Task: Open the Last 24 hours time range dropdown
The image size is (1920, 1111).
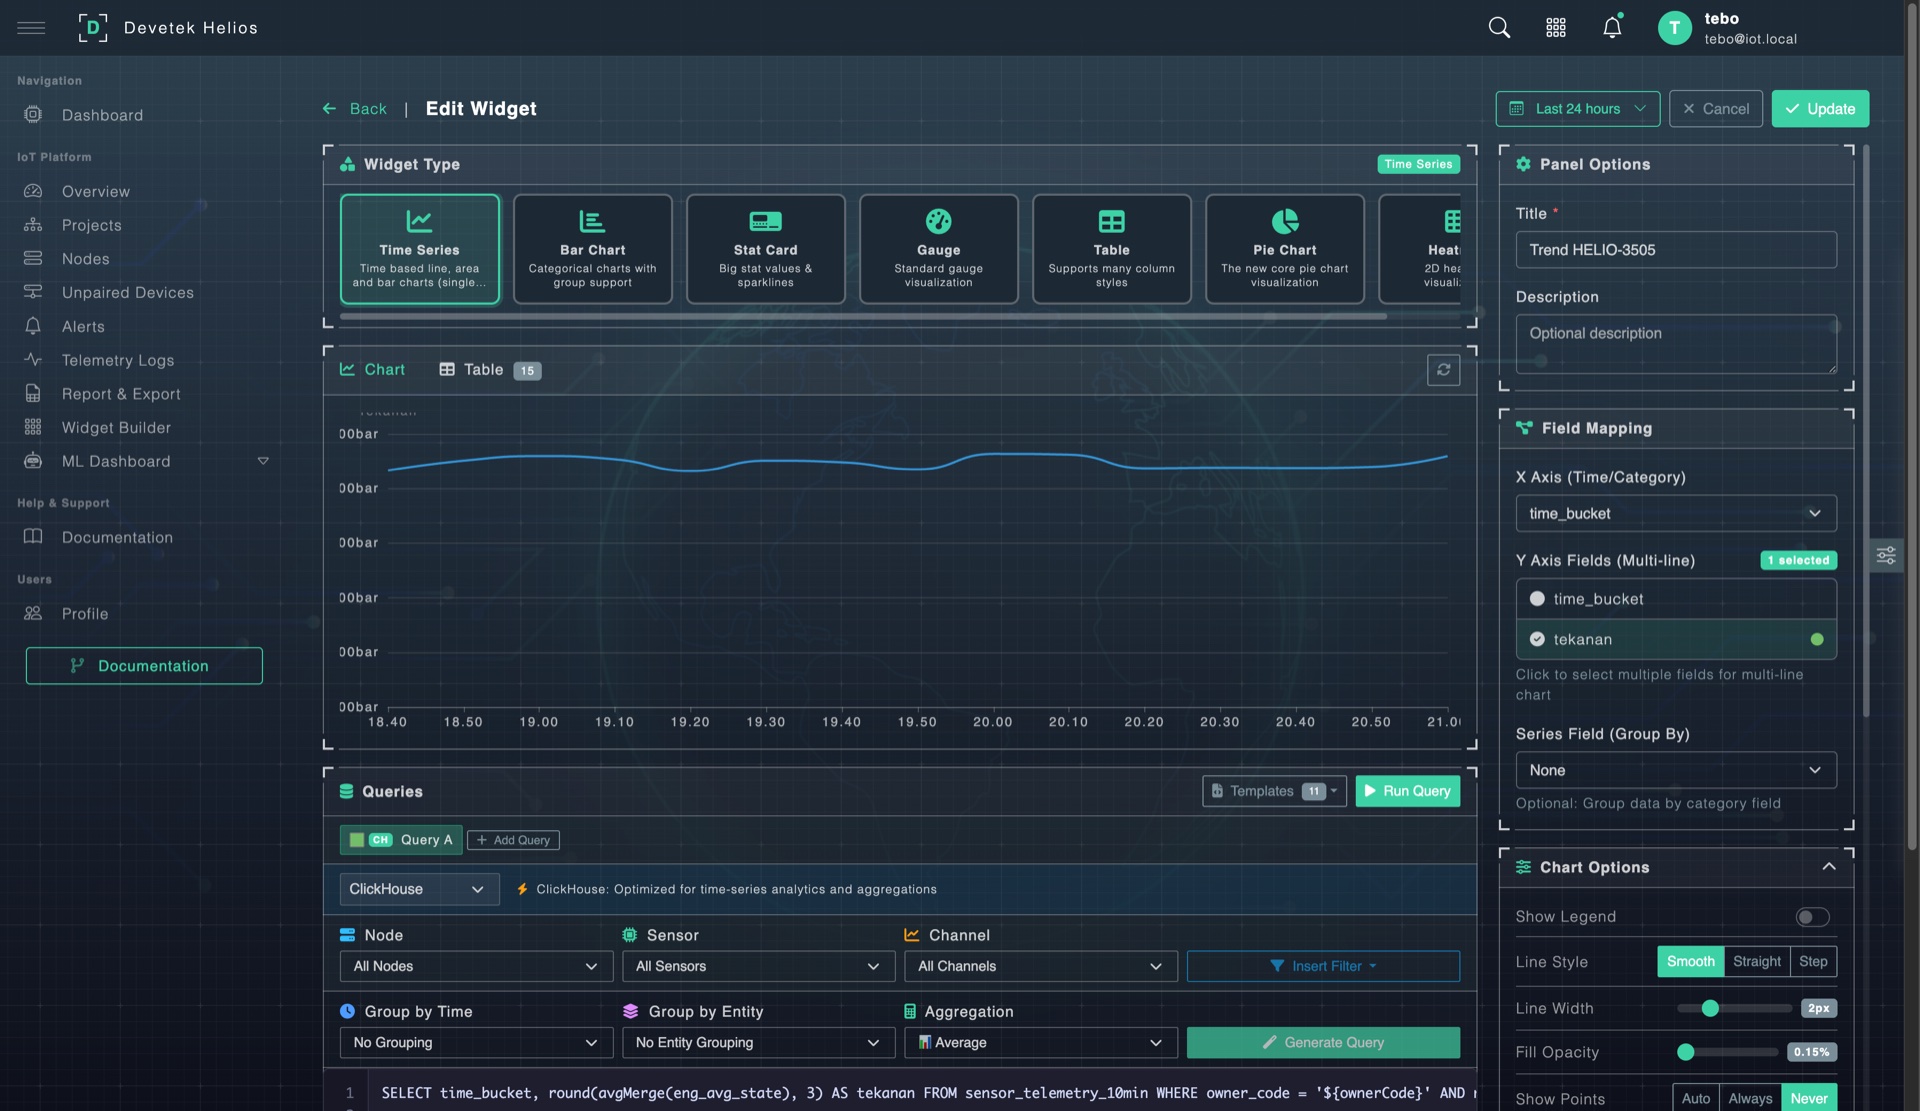Action: [x=1577, y=108]
